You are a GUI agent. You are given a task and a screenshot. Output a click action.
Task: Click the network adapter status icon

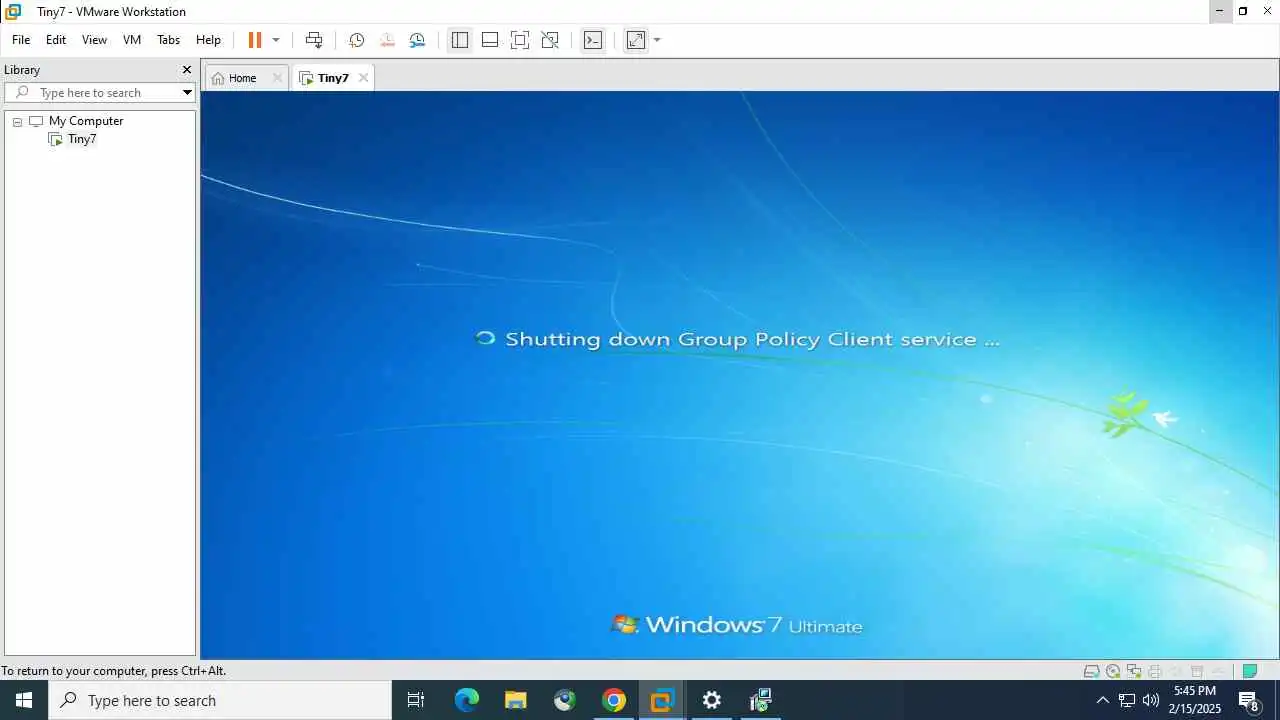(1134, 671)
